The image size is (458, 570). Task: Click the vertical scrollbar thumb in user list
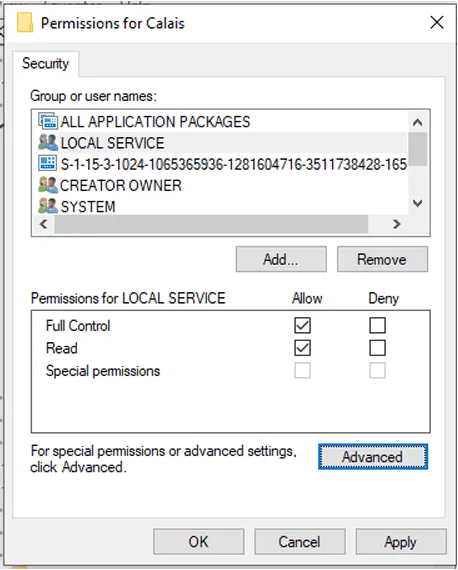(x=418, y=149)
